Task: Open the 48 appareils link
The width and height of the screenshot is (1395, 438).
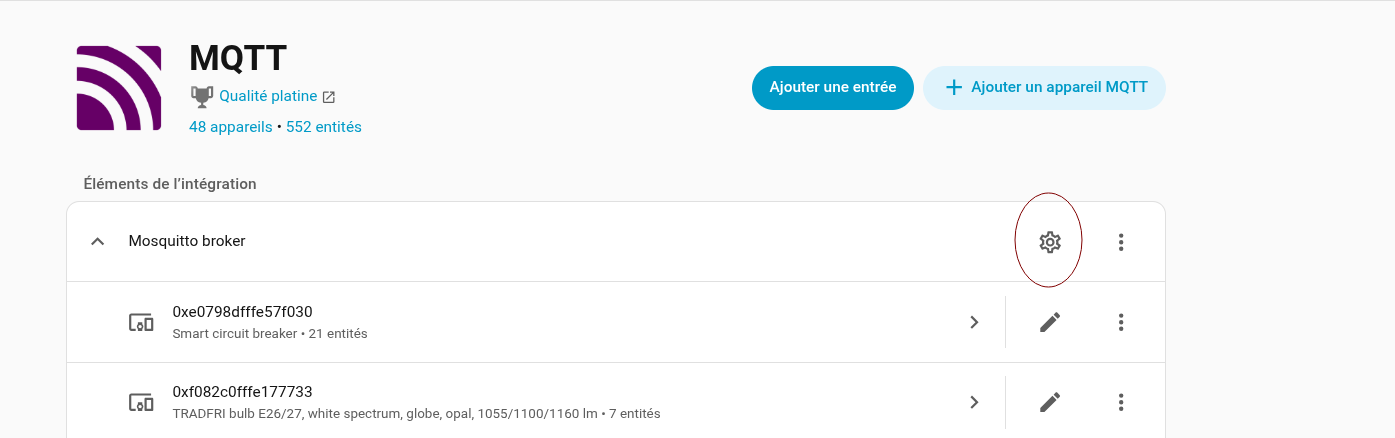Action: click(230, 127)
